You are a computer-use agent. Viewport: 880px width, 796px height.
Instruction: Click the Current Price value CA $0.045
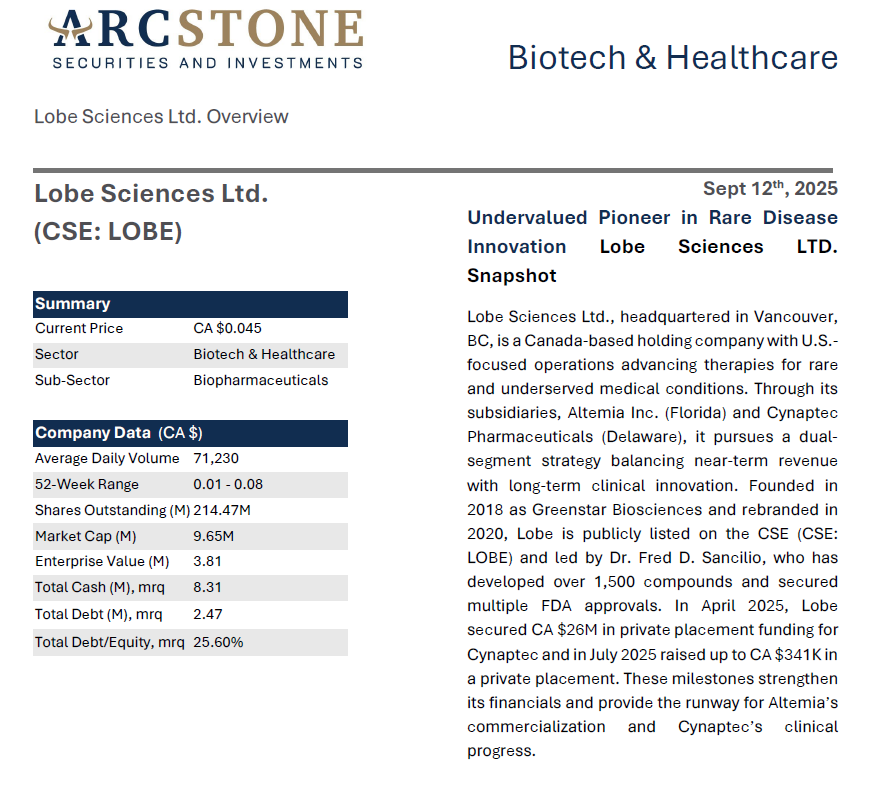pos(228,329)
